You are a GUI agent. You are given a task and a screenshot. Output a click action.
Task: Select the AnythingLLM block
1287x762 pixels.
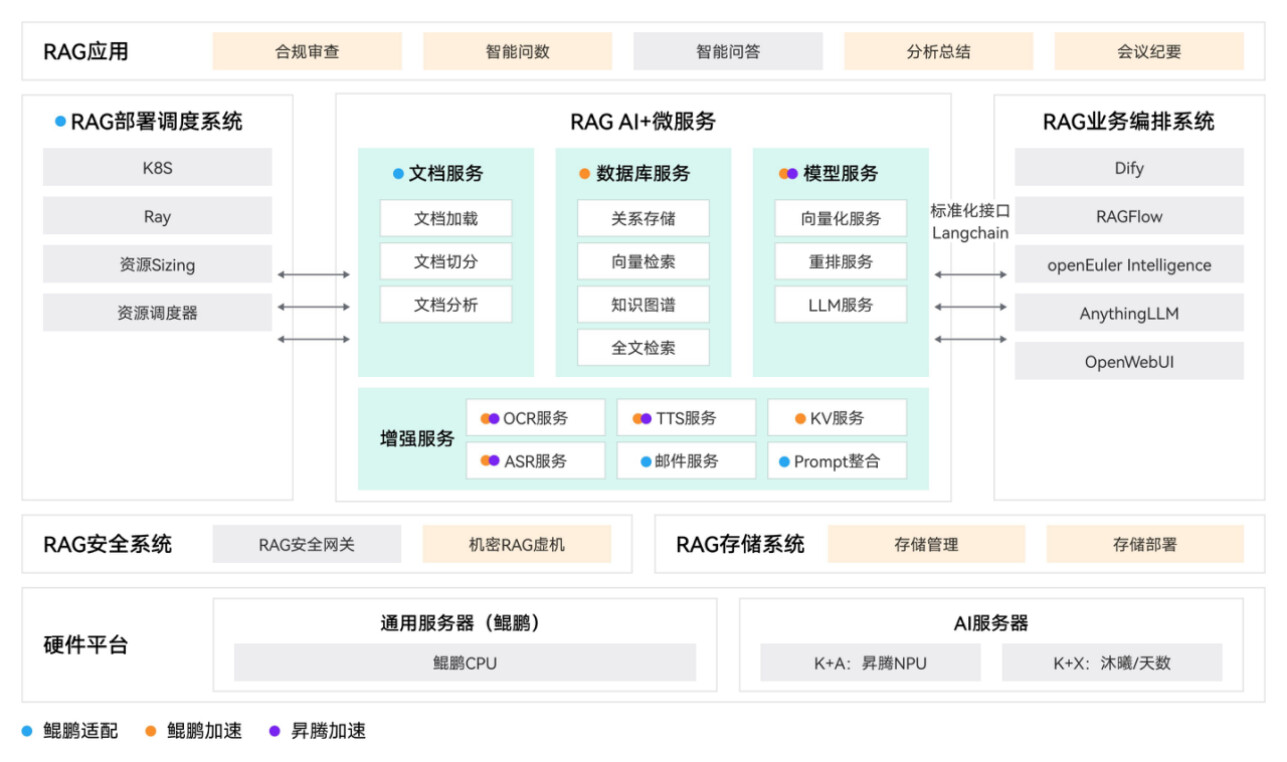[x=1129, y=313]
